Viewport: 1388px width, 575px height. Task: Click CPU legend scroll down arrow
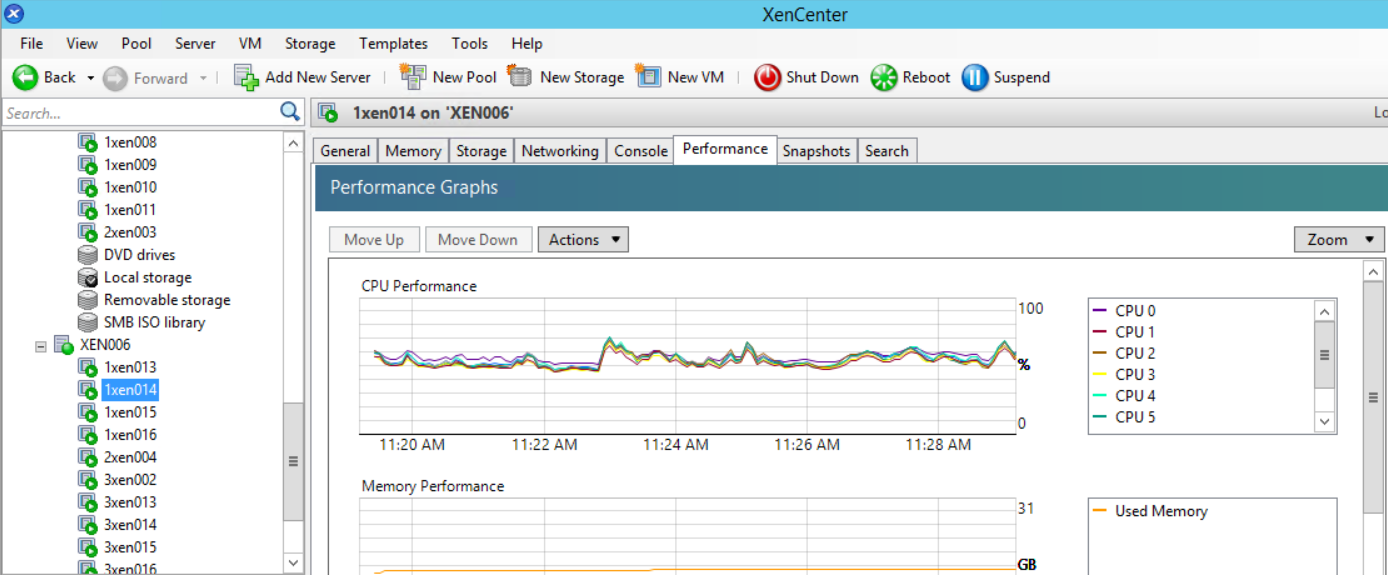pyautogui.click(x=1325, y=422)
